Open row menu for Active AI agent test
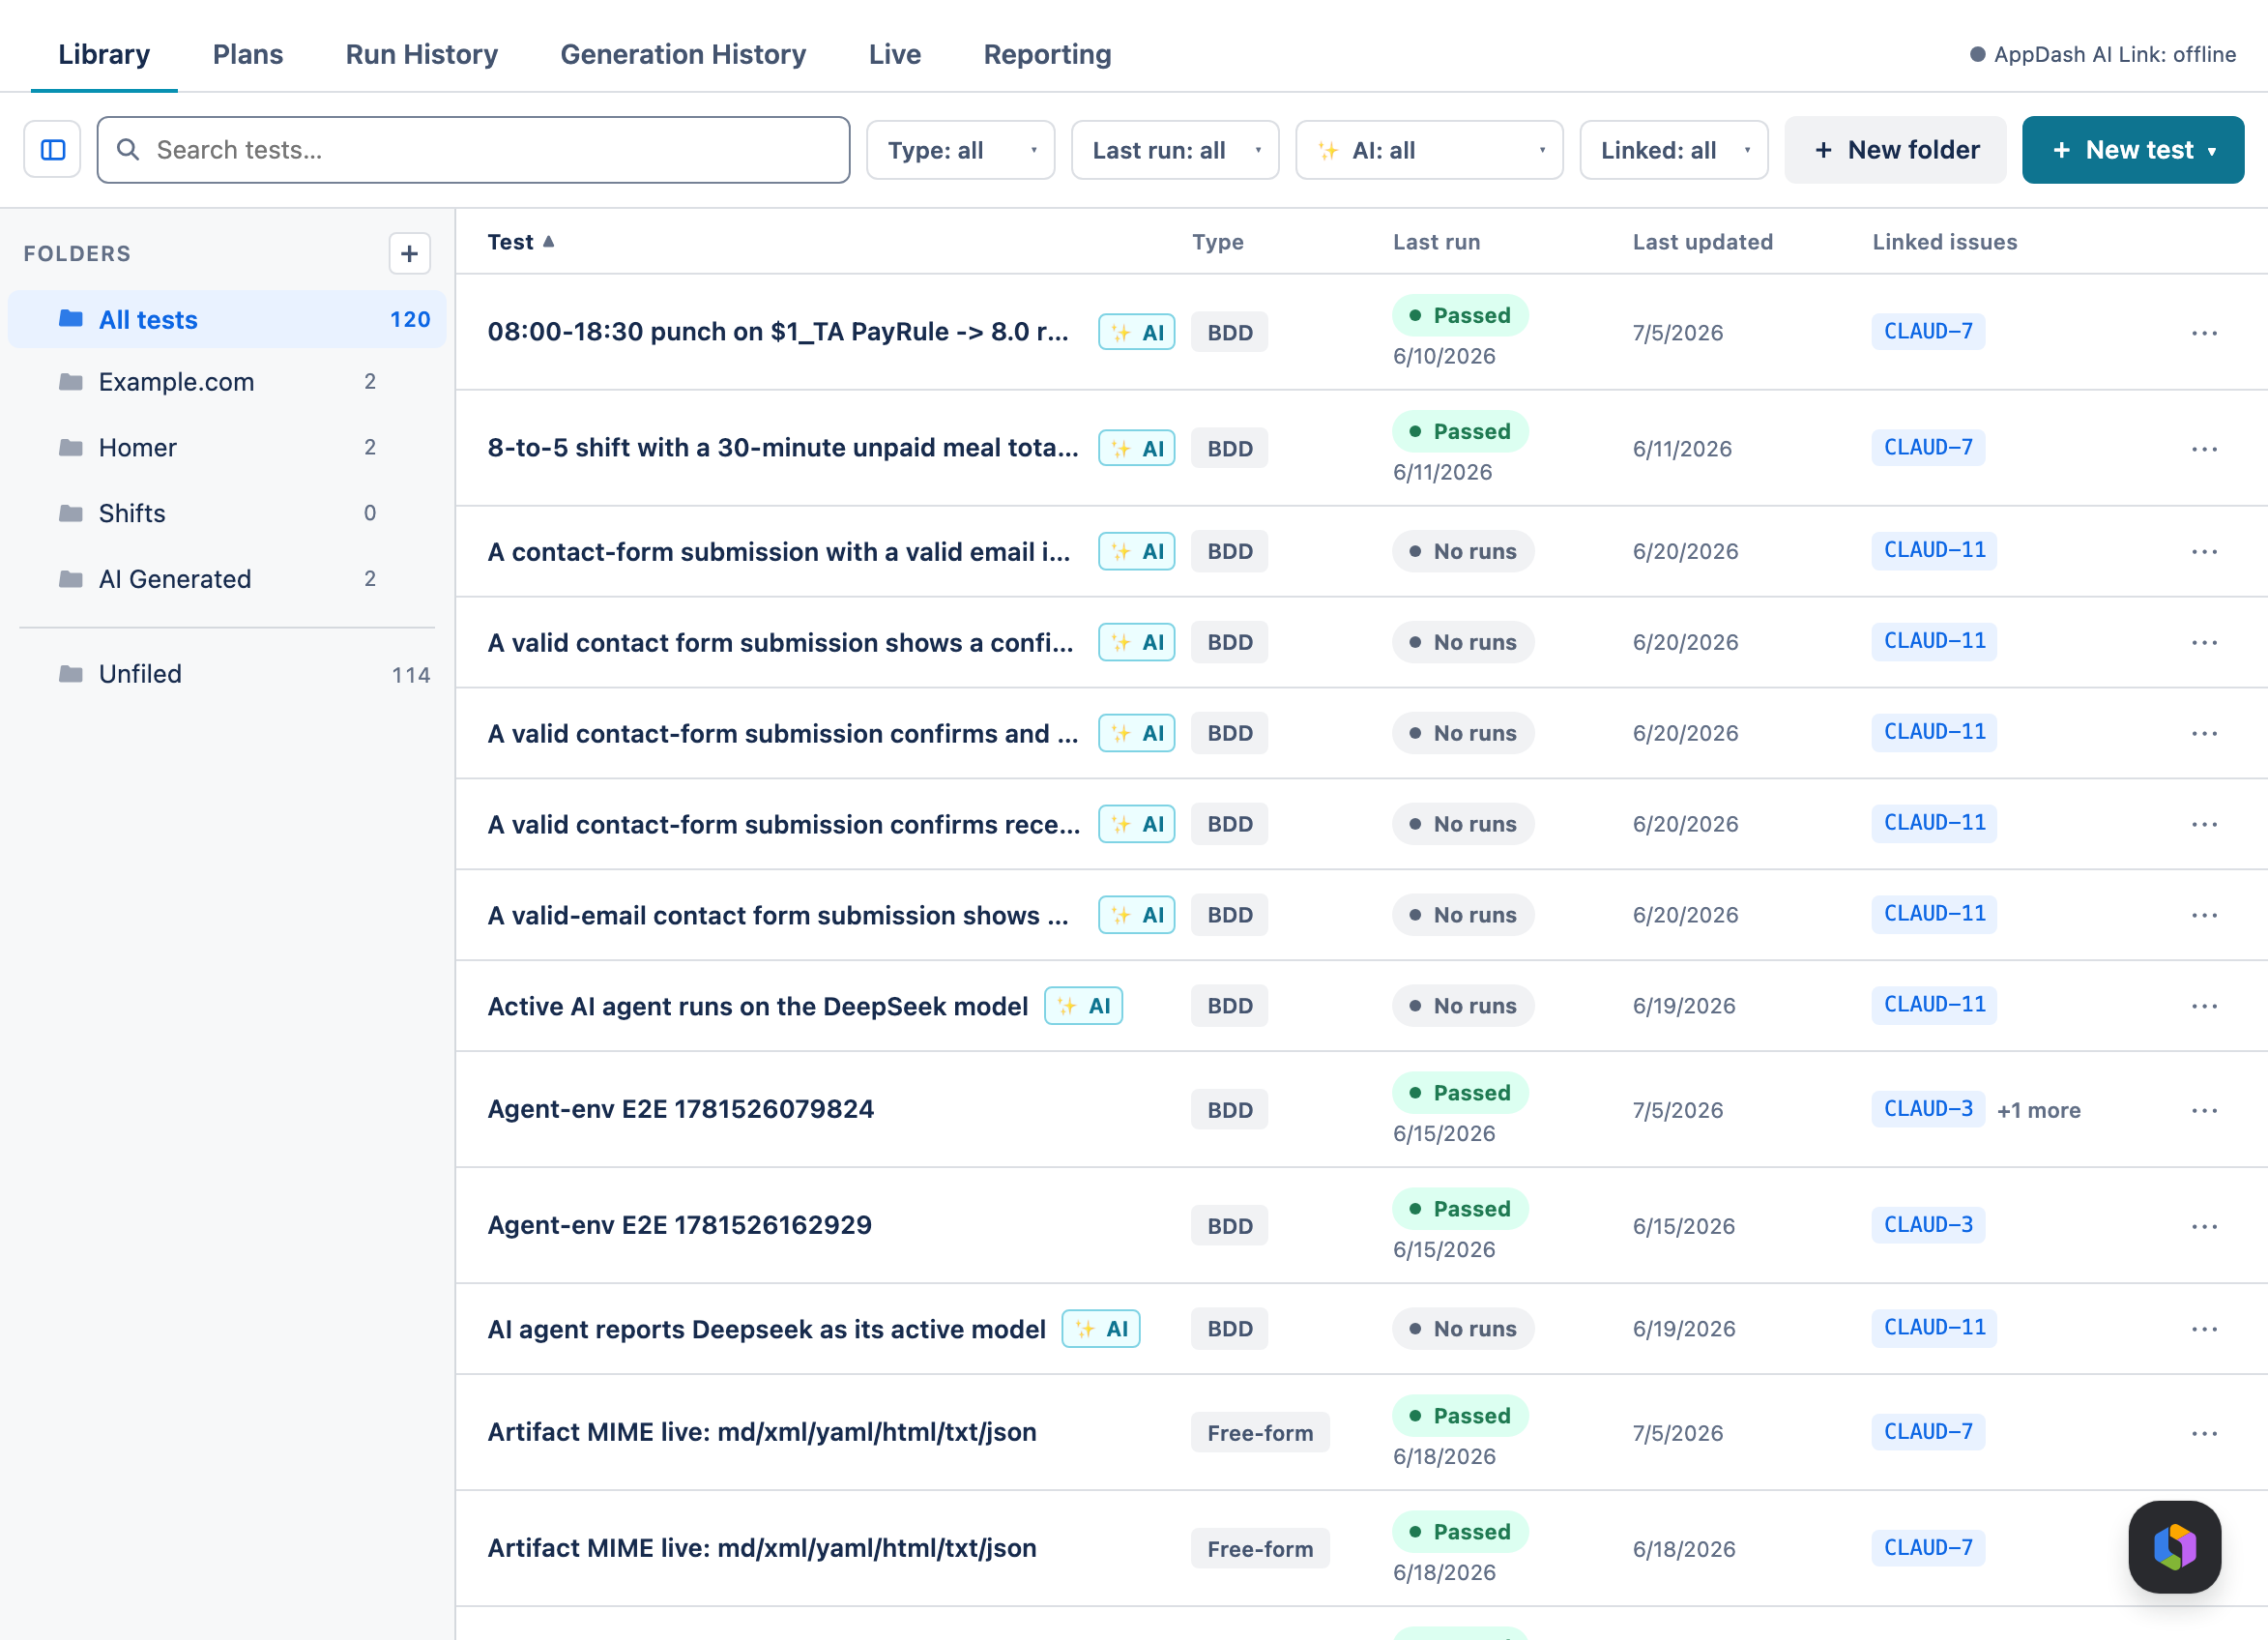 point(2204,1006)
